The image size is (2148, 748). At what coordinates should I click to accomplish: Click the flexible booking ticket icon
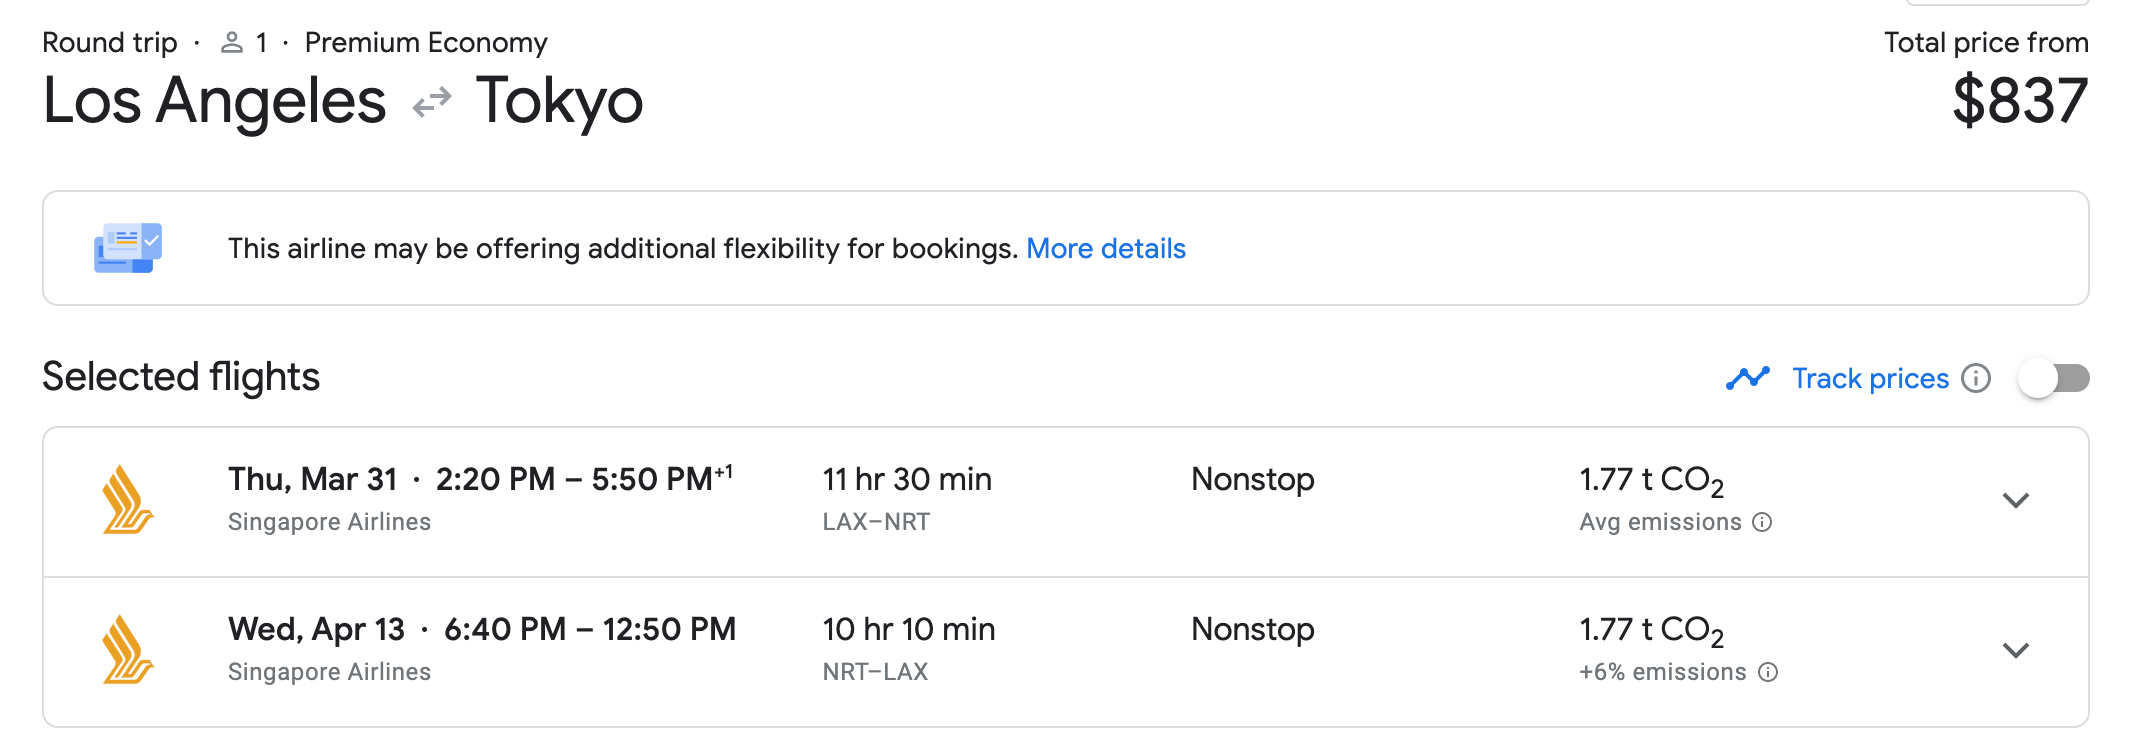[x=128, y=248]
